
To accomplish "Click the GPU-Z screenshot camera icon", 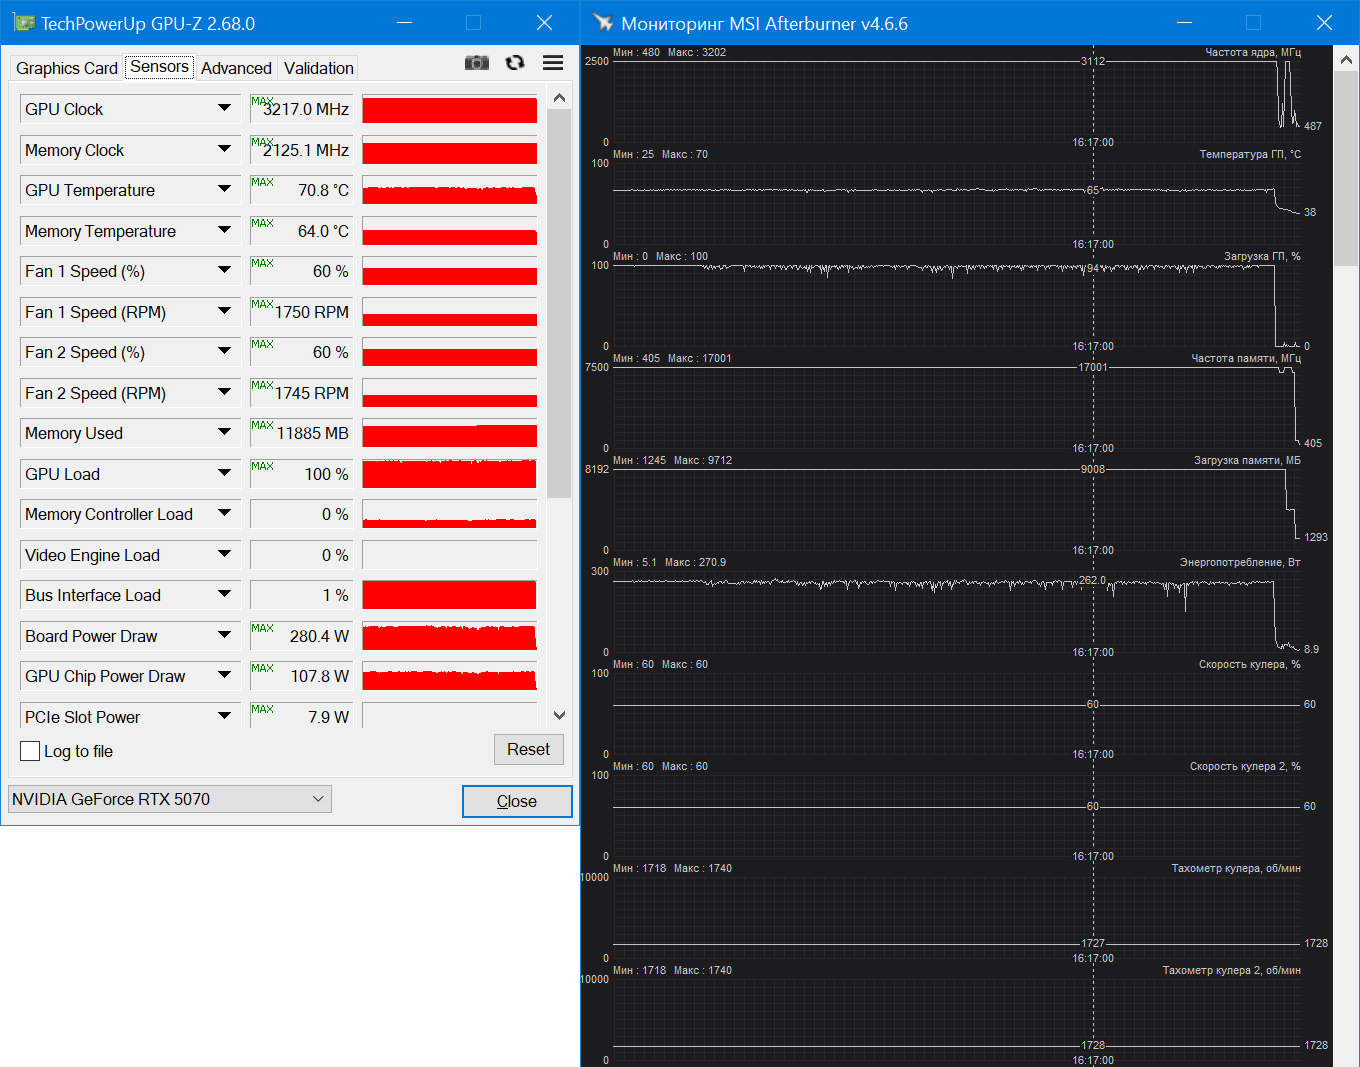I will [477, 63].
